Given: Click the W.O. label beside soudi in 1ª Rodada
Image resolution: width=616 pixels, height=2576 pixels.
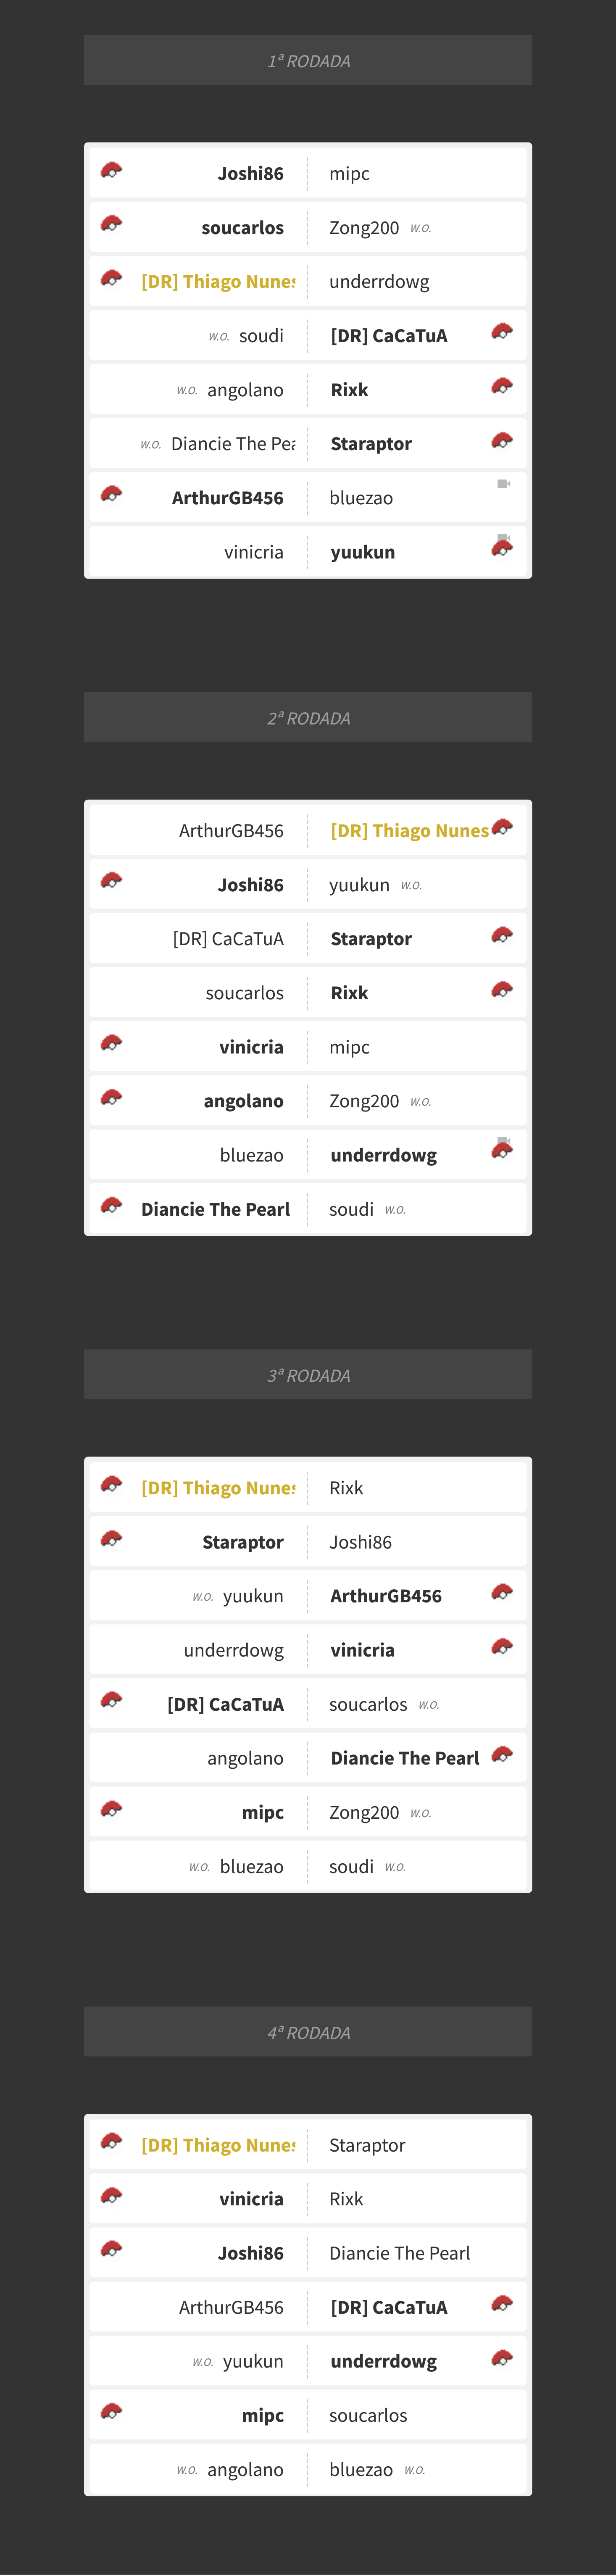Looking at the screenshot, I should 218,337.
